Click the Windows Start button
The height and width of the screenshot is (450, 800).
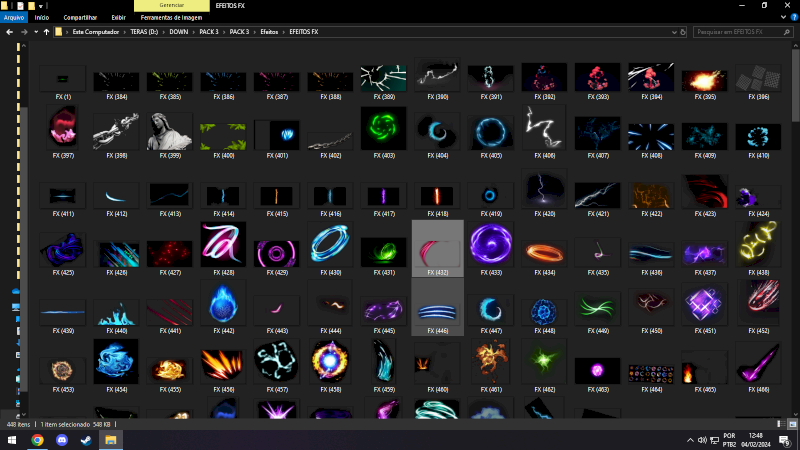(x=12, y=439)
